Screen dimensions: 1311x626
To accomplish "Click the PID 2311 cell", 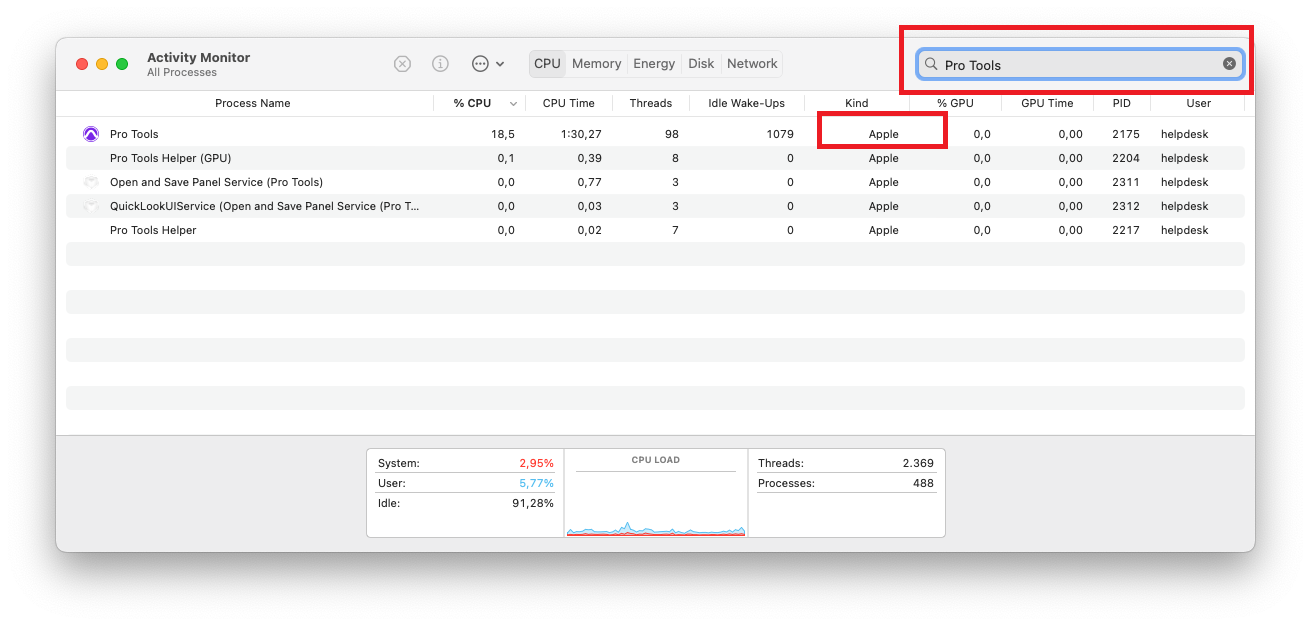I will click(1126, 182).
